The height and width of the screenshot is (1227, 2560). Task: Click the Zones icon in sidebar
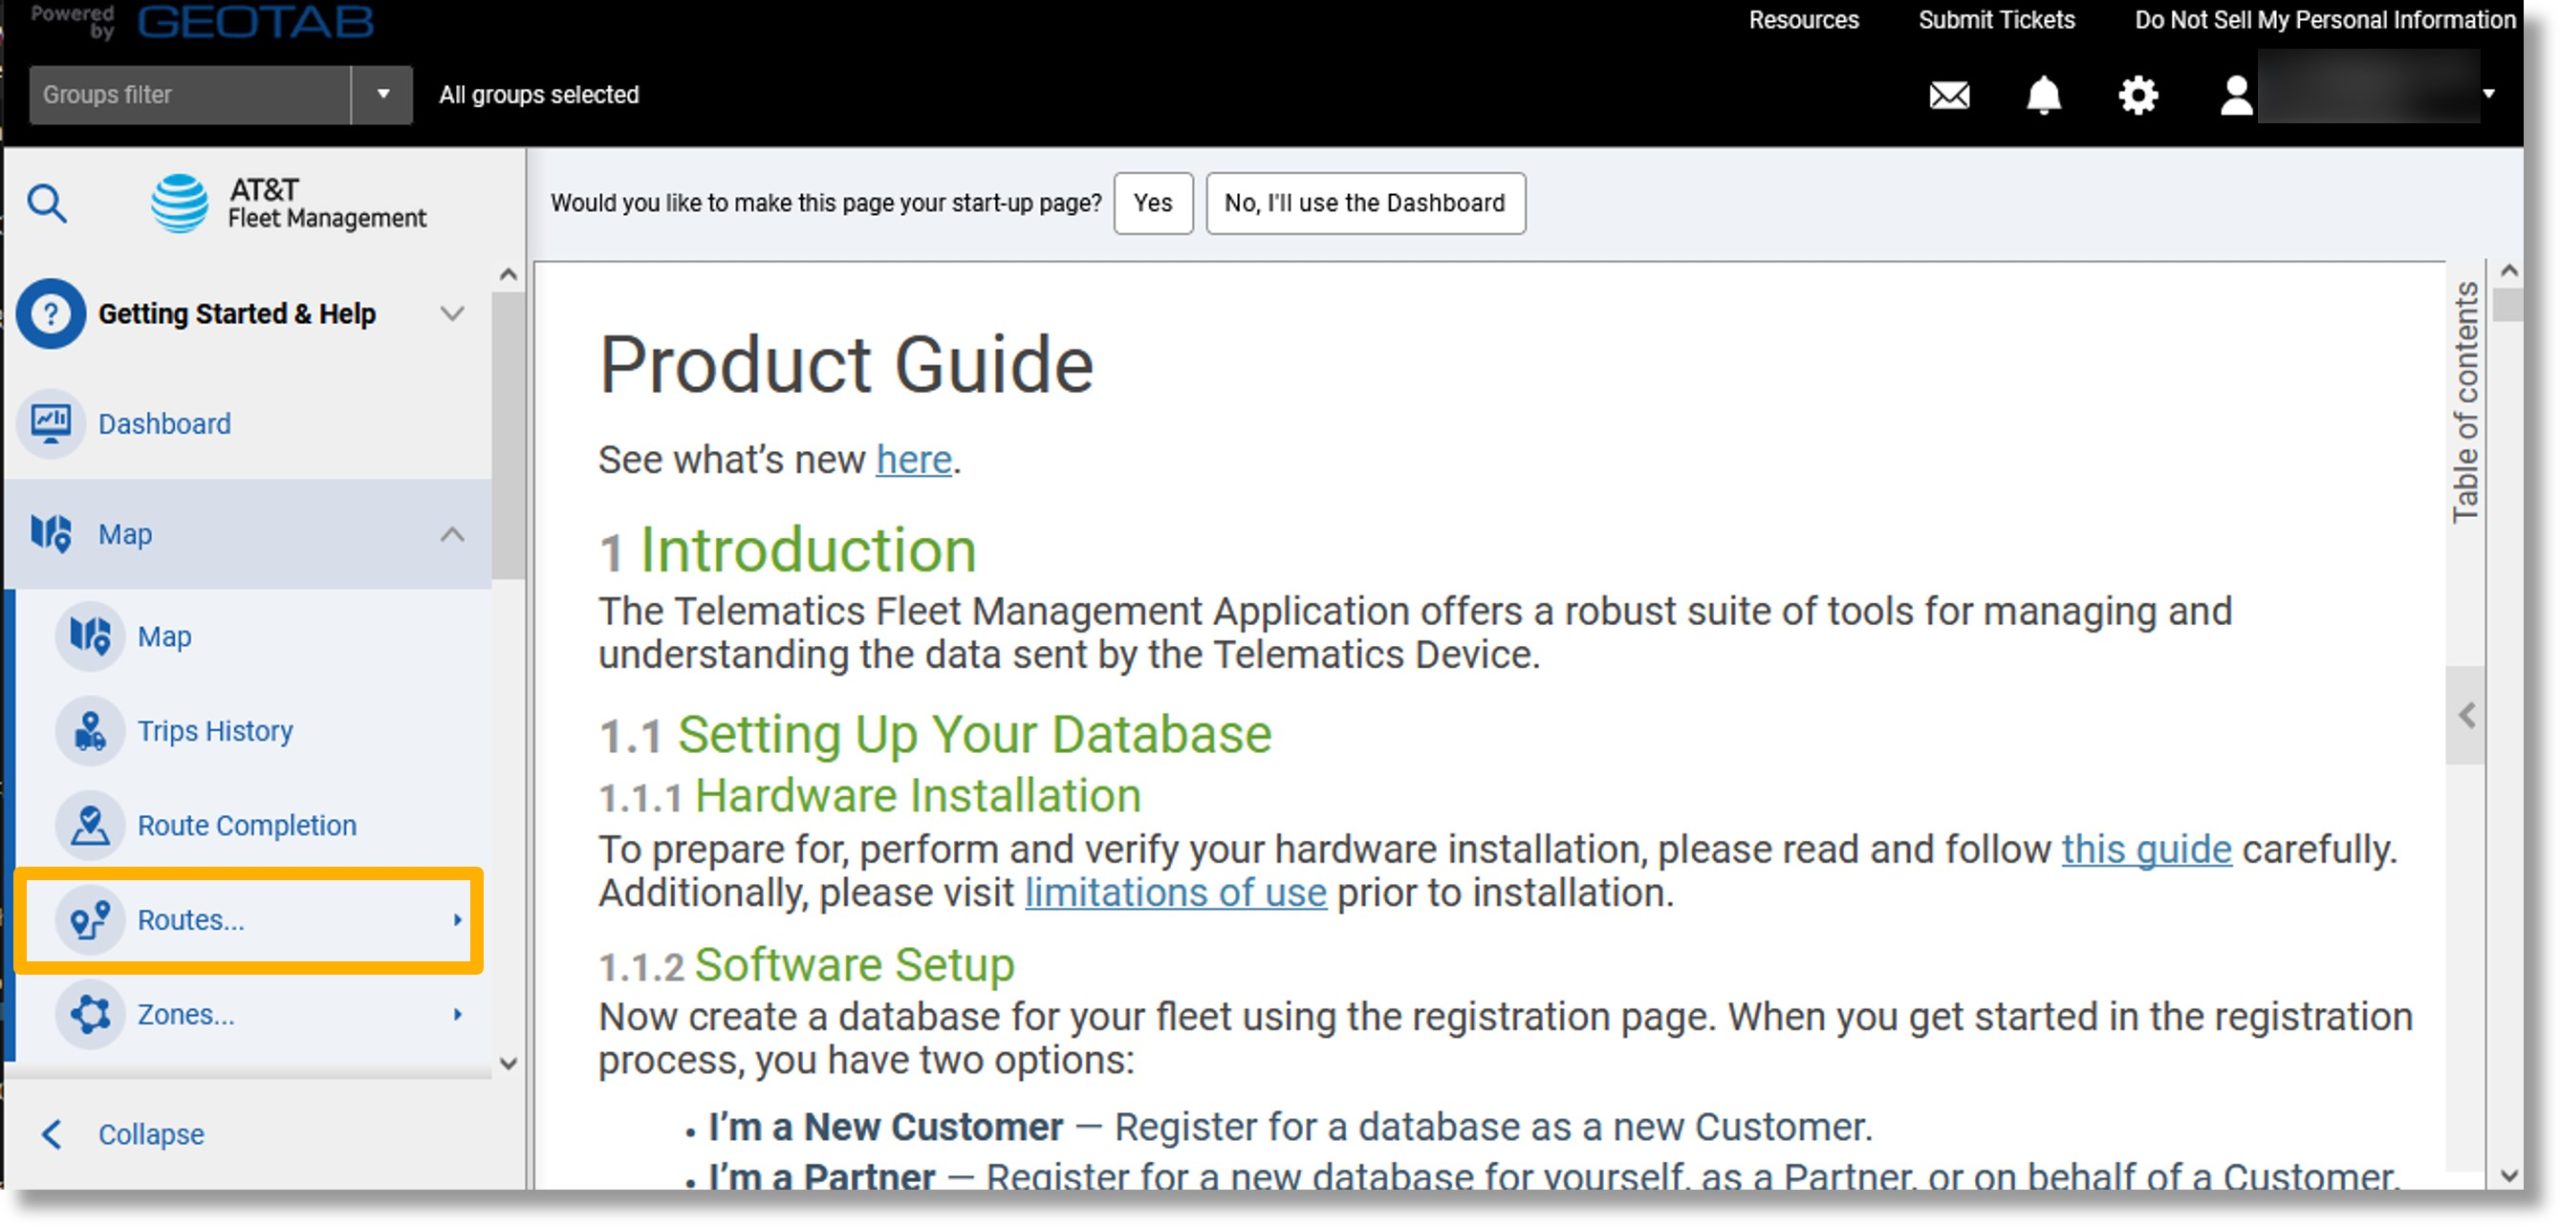coord(90,1013)
